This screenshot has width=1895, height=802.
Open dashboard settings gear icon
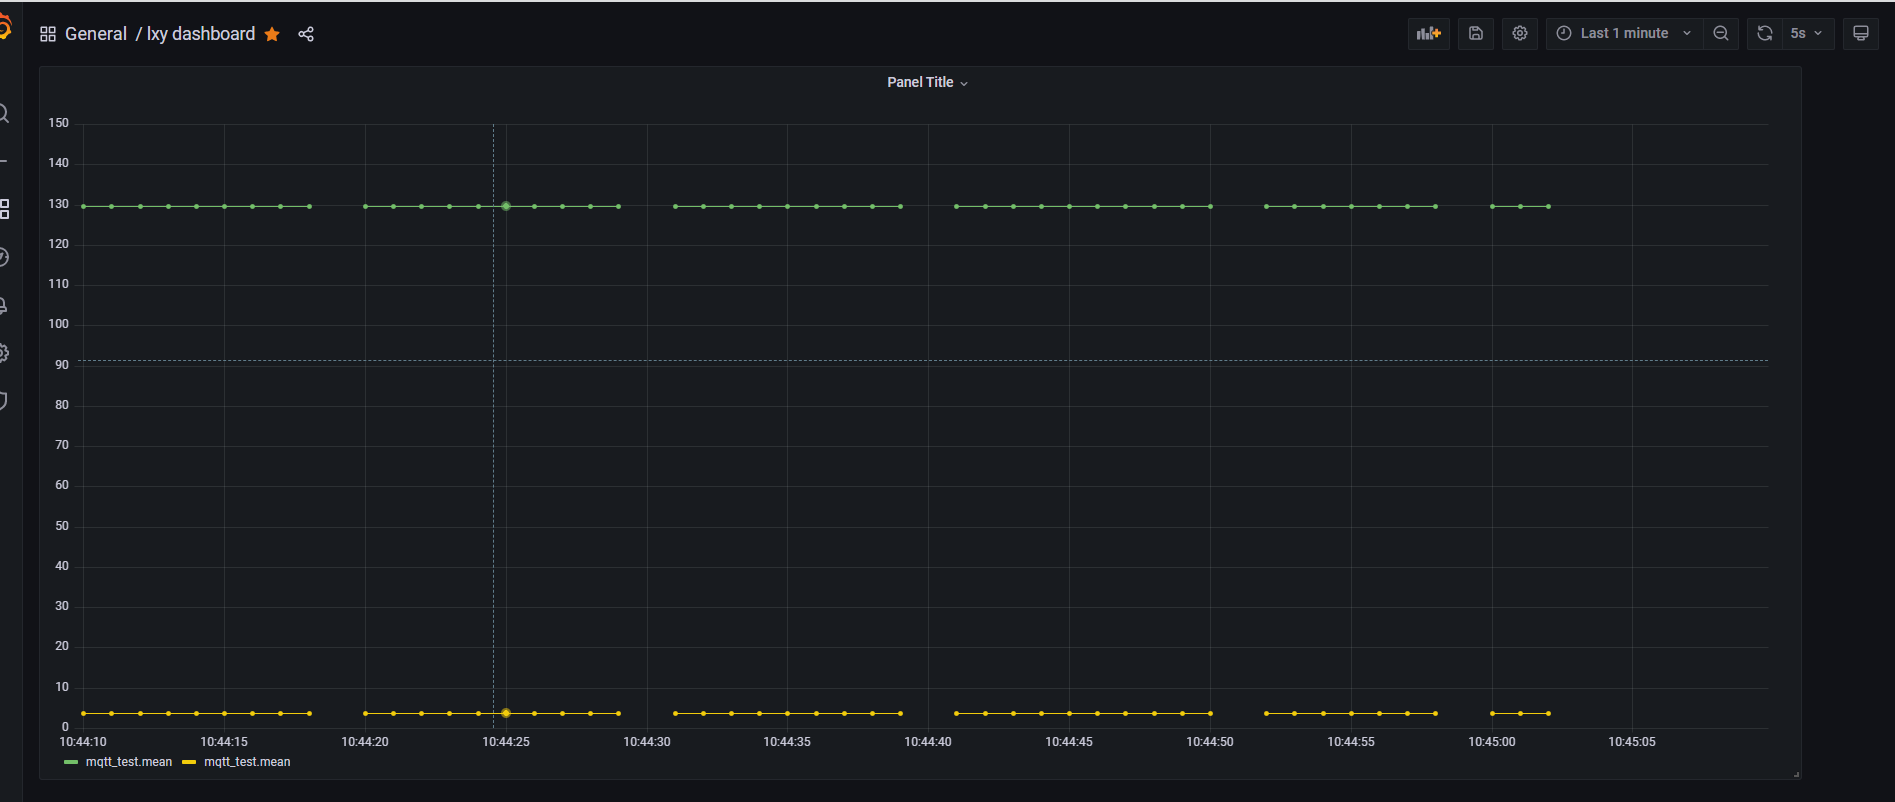(x=1519, y=33)
